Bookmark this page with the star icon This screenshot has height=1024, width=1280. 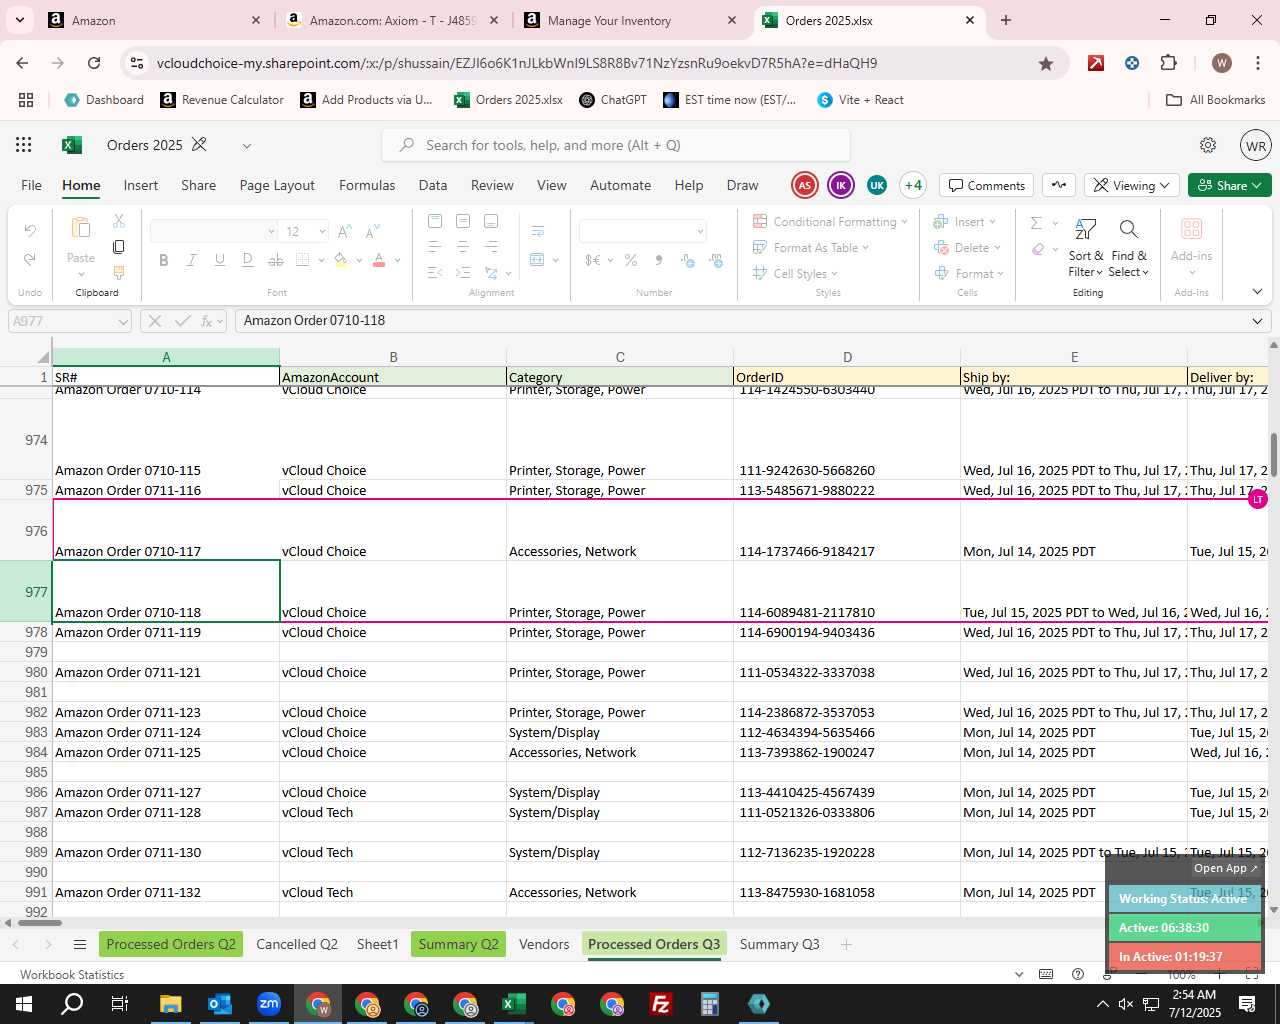[1046, 63]
